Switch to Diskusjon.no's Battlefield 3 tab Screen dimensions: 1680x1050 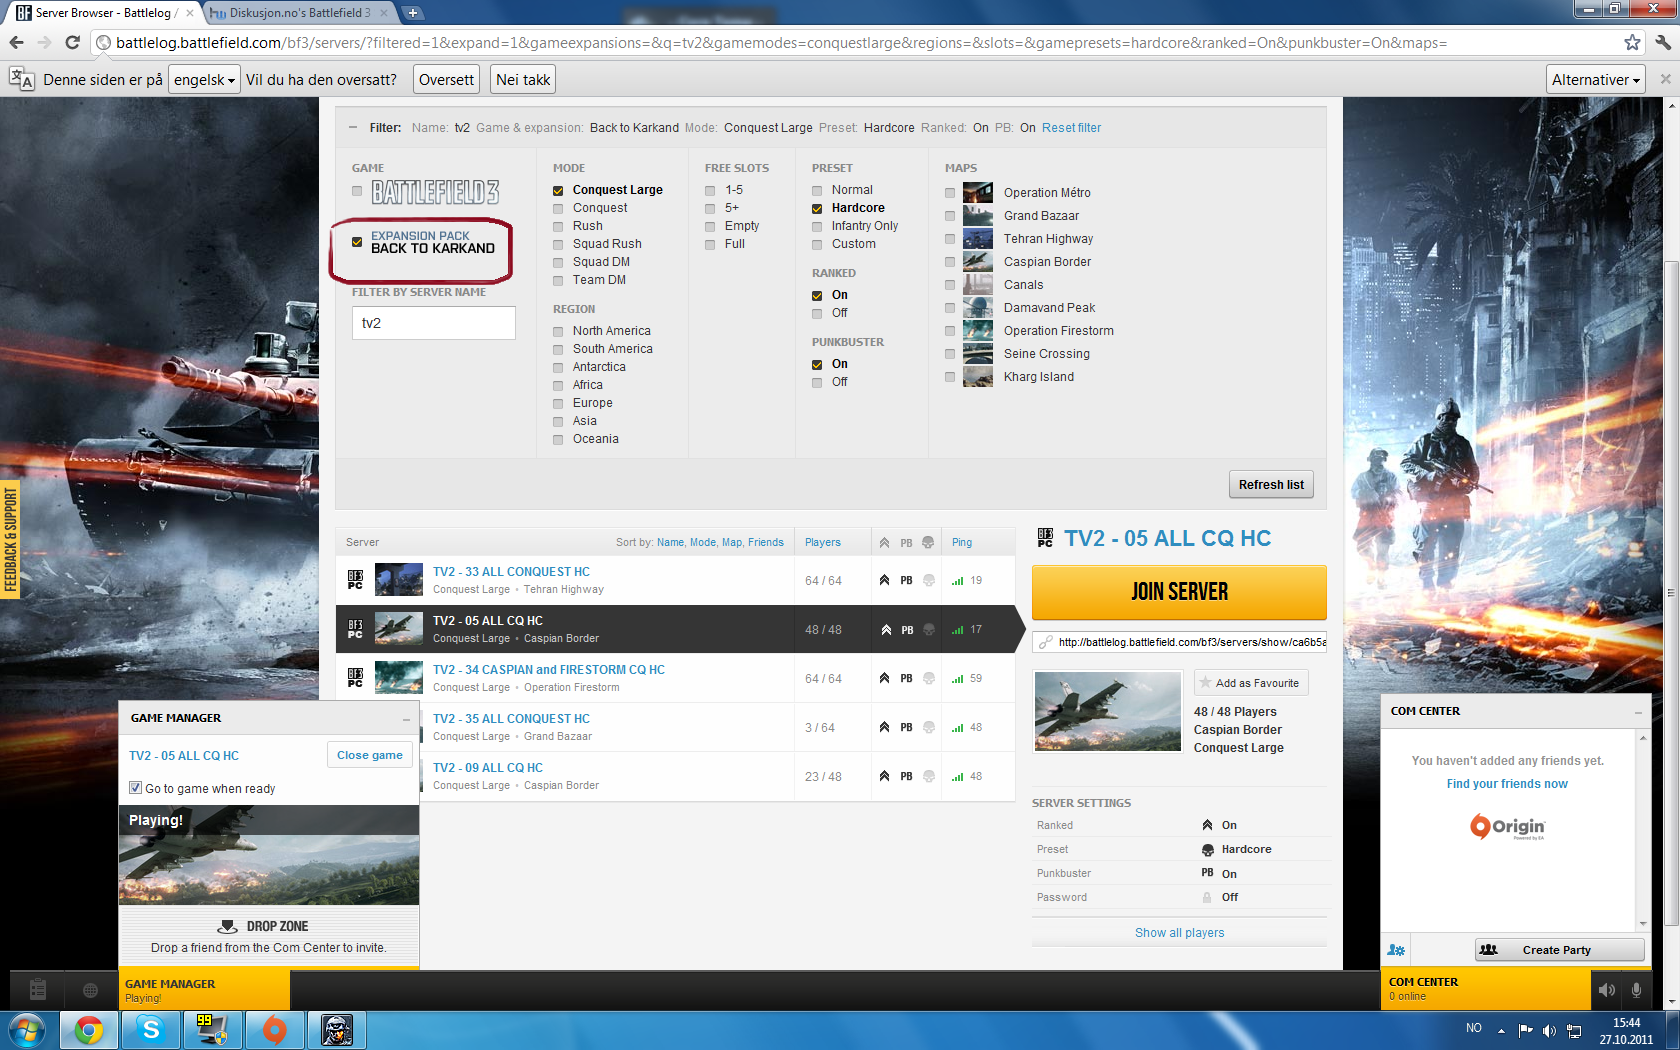pos(298,13)
